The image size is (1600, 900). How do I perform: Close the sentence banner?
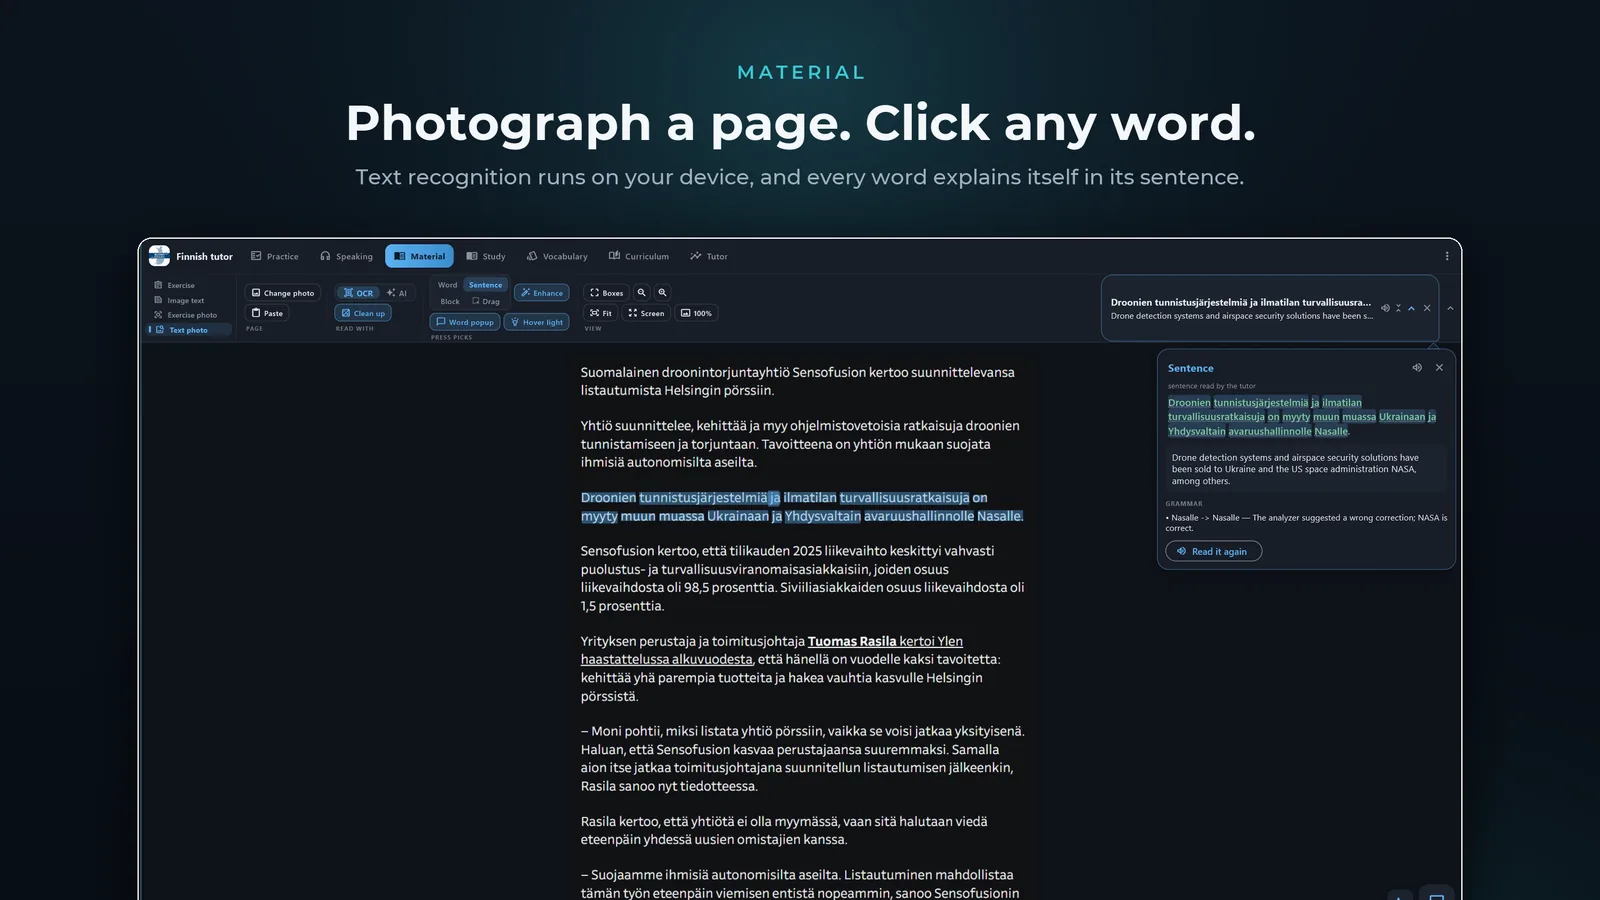[x=1427, y=308]
